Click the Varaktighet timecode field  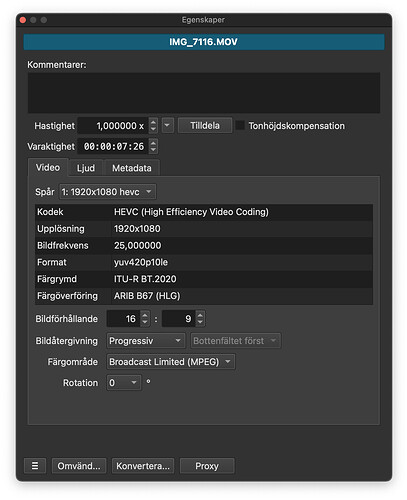click(x=113, y=146)
